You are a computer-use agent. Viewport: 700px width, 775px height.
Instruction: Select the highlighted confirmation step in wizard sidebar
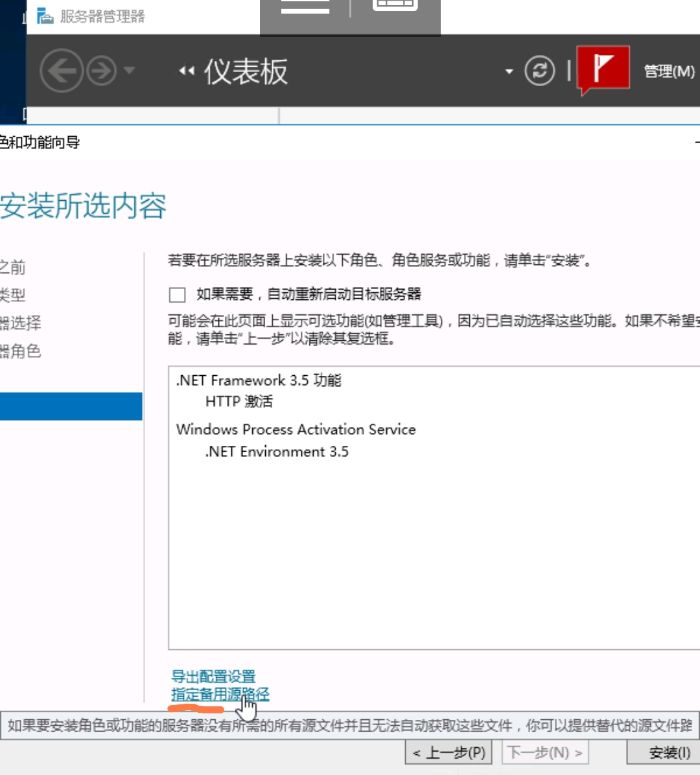71,406
